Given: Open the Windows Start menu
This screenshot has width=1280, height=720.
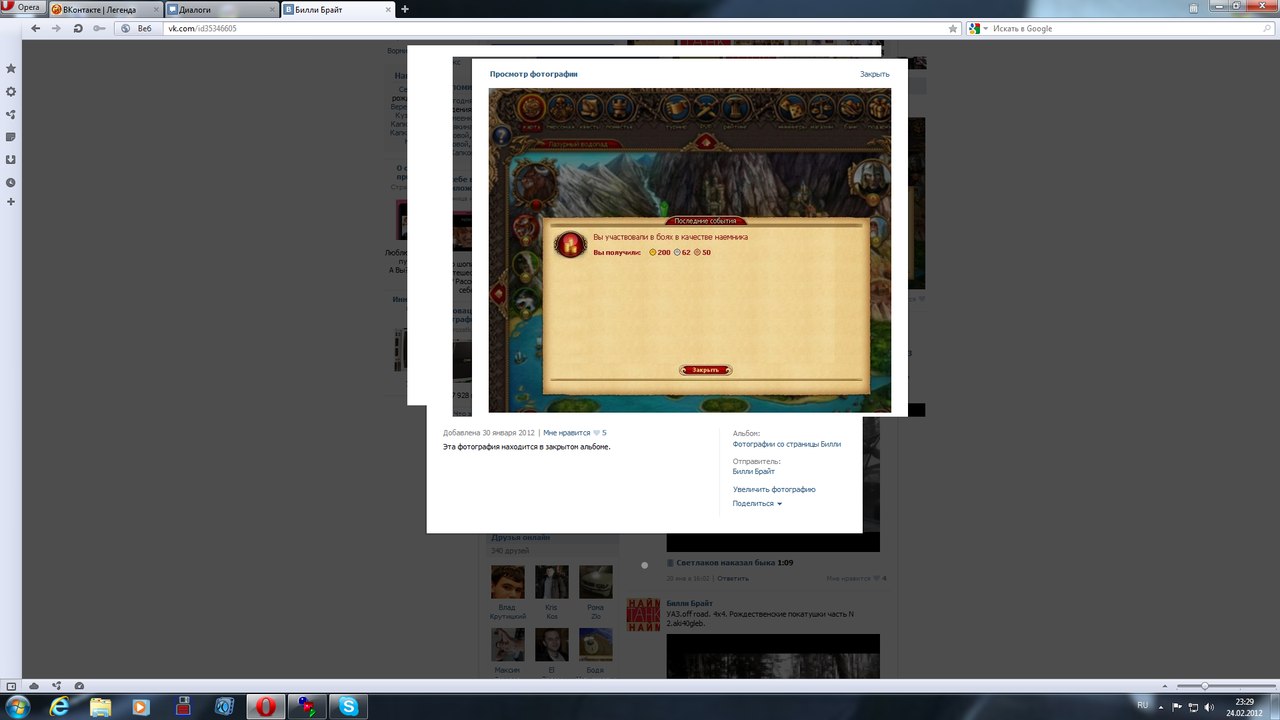Looking at the screenshot, I should [x=17, y=707].
